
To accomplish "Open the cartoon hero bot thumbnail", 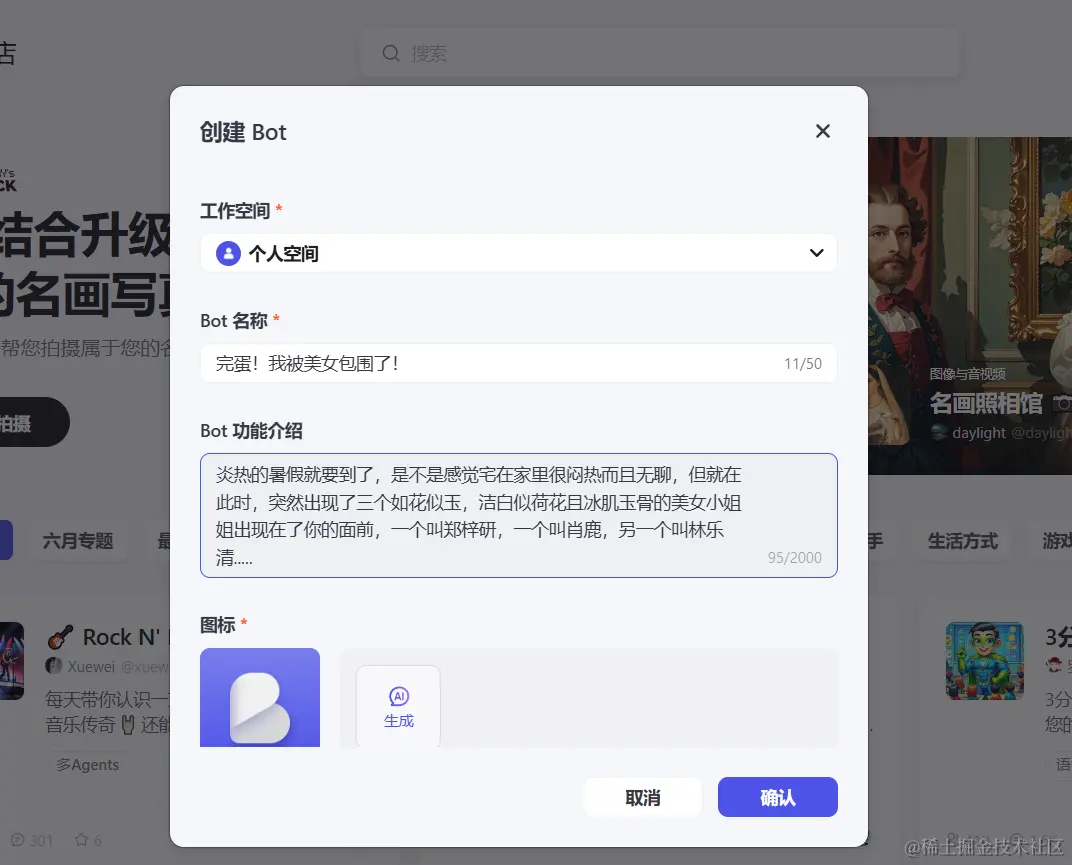I will pyautogui.click(x=984, y=661).
